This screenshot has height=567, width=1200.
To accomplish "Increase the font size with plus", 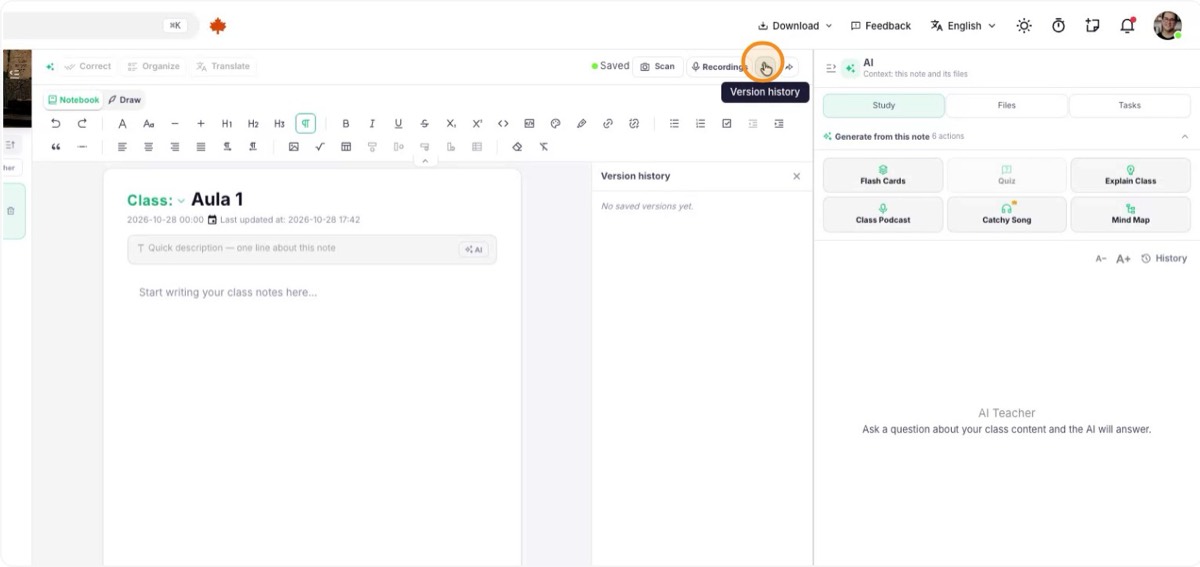I will coord(201,124).
